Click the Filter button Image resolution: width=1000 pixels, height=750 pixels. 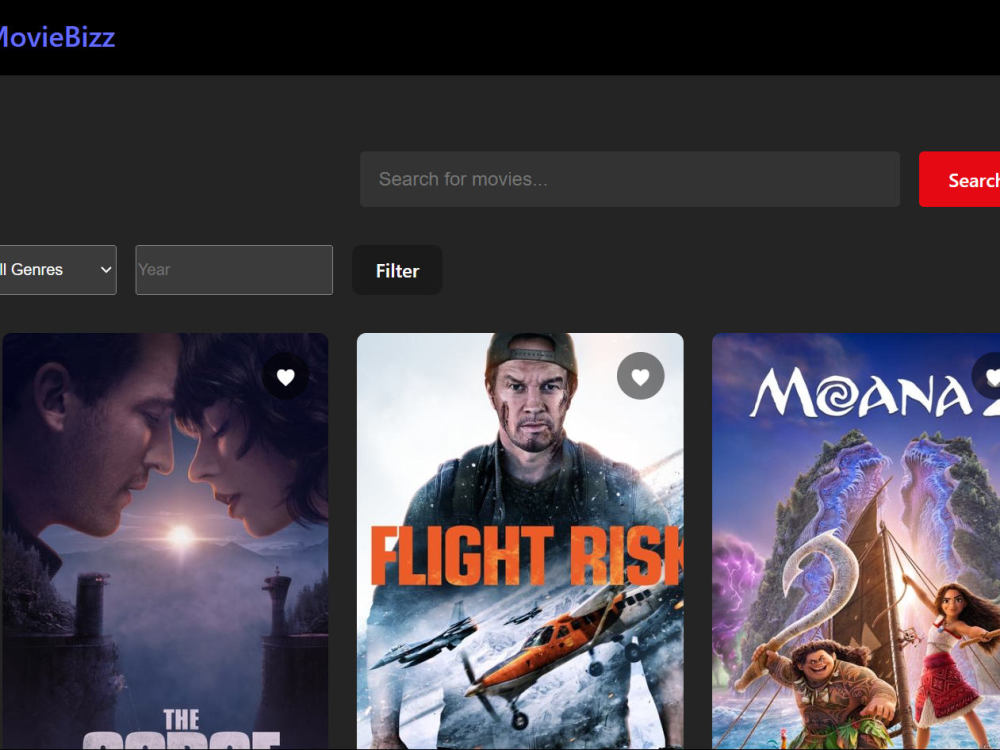[x=397, y=270]
